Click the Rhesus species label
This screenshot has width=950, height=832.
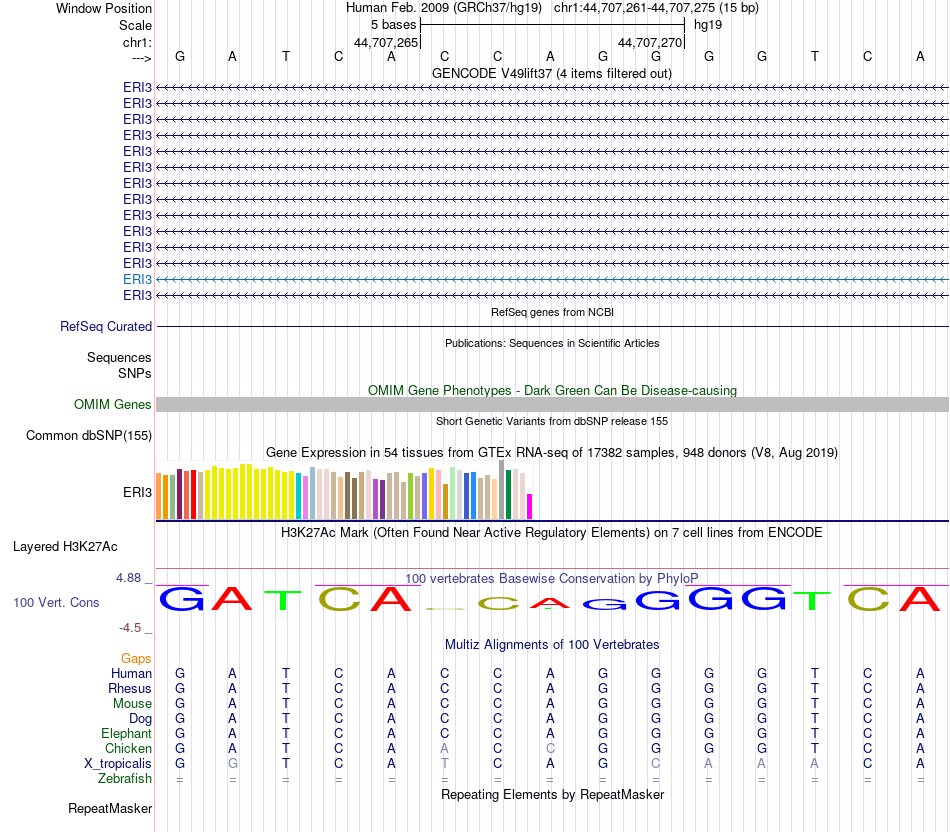(130, 689)
